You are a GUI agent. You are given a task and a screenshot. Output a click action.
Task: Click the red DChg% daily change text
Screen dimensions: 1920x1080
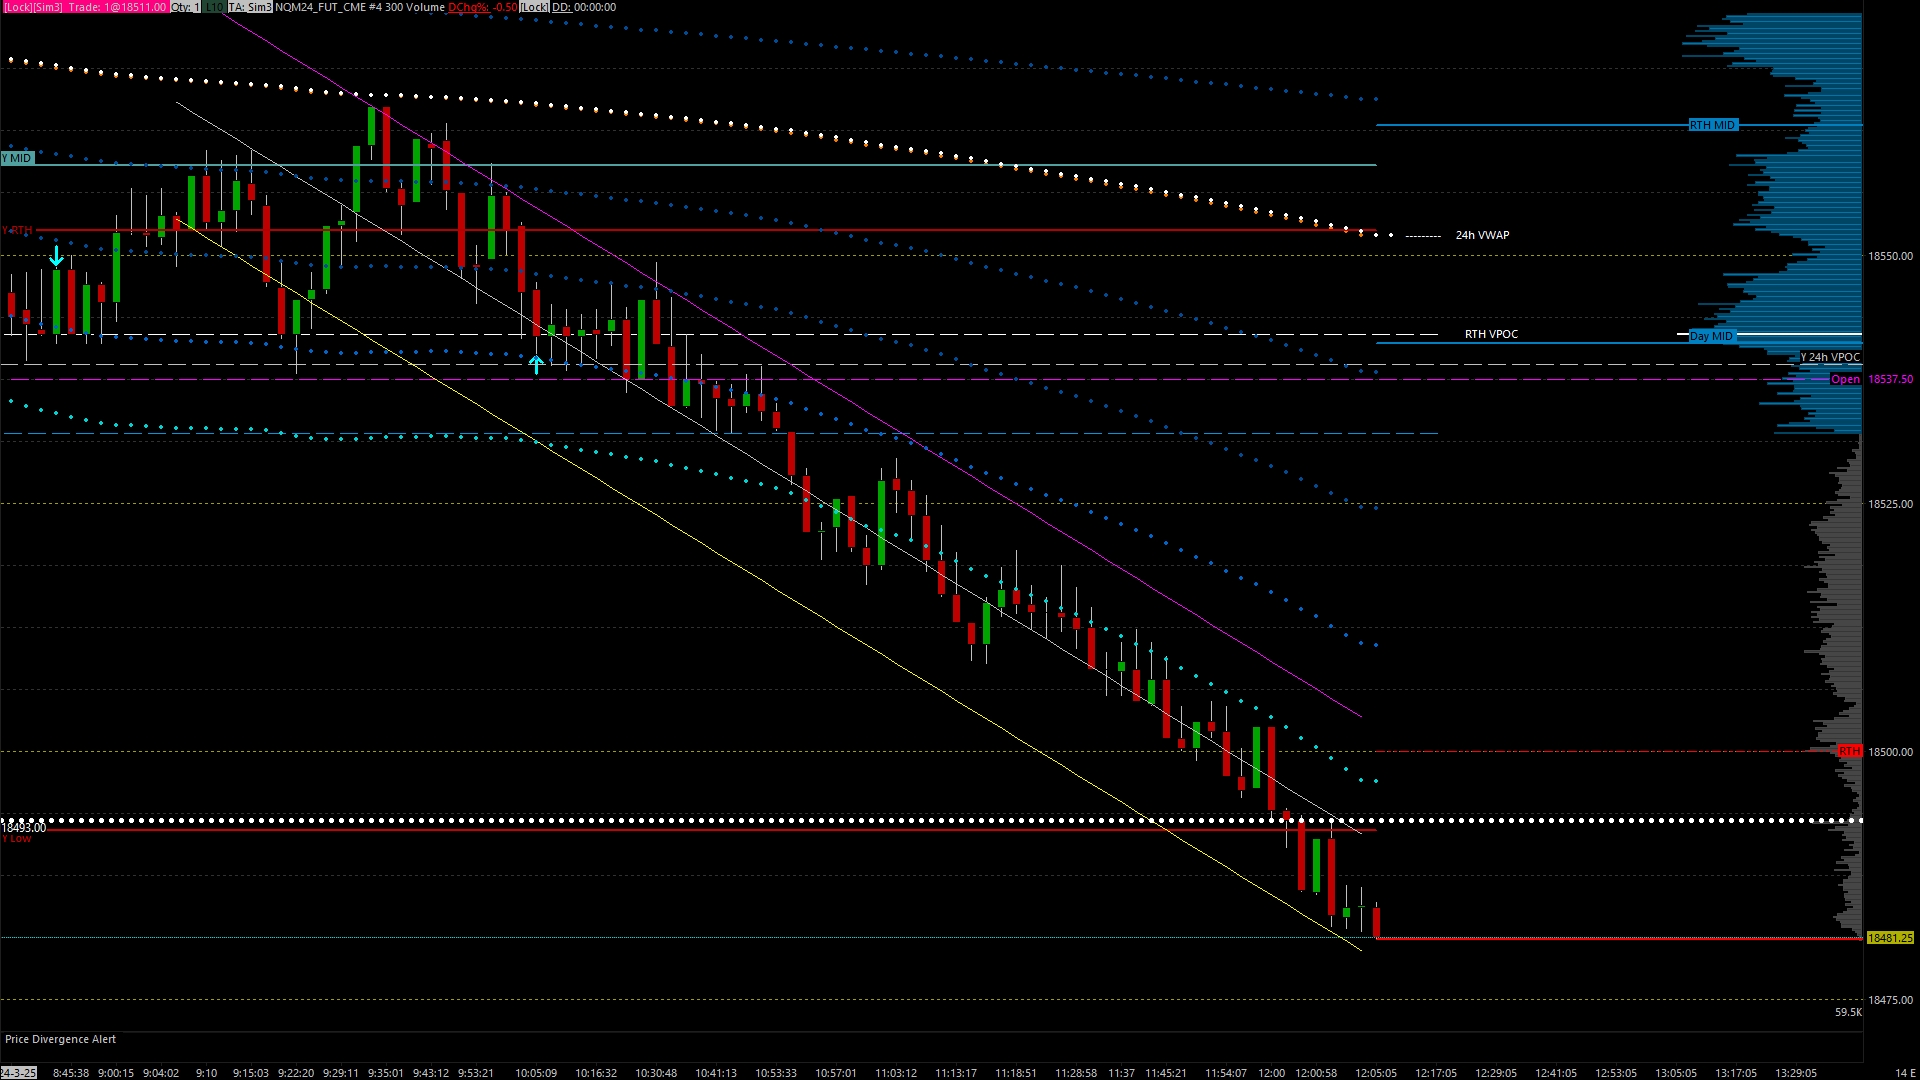(x=482, y=7)
